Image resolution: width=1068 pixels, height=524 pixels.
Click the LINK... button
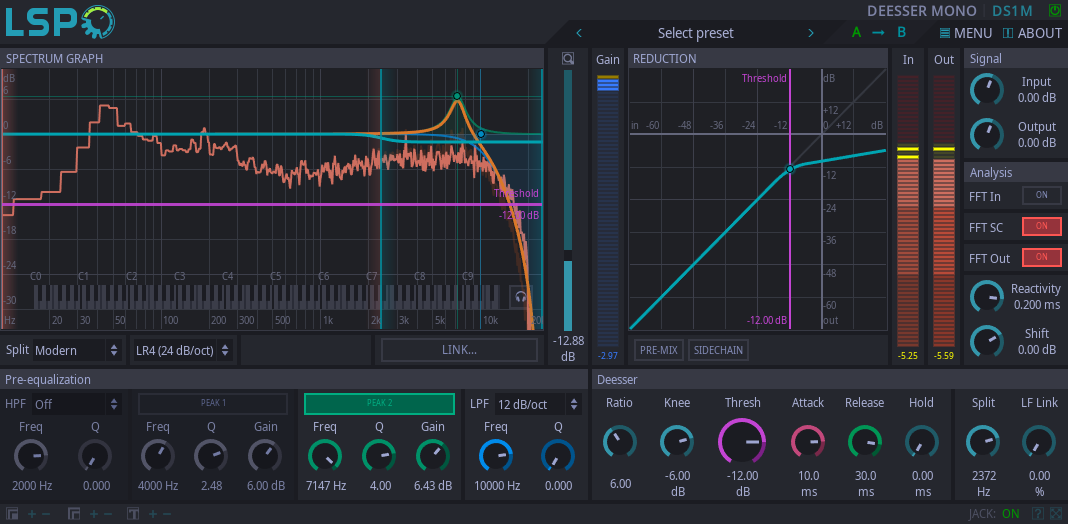(459, 350)
